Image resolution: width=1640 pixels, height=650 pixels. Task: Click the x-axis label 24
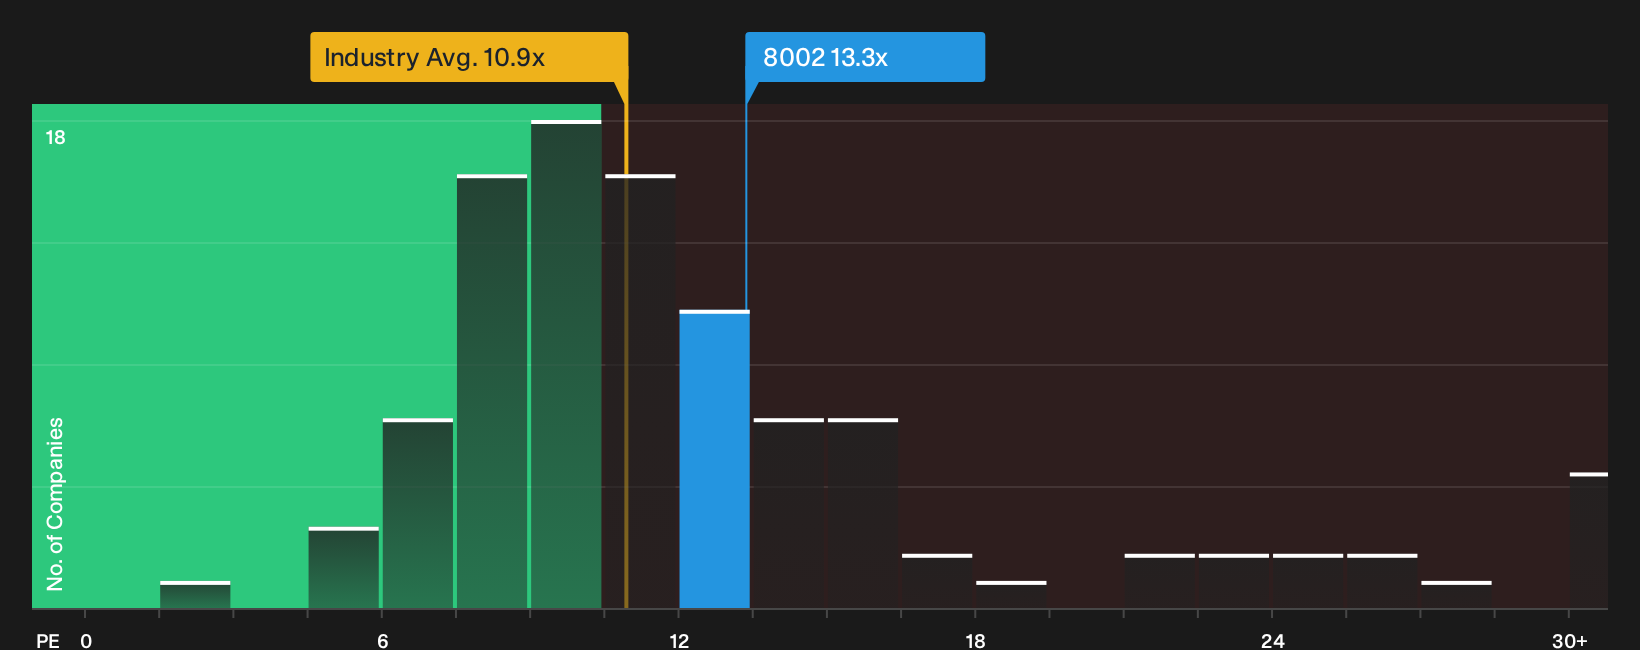[x=1272, y=641]
